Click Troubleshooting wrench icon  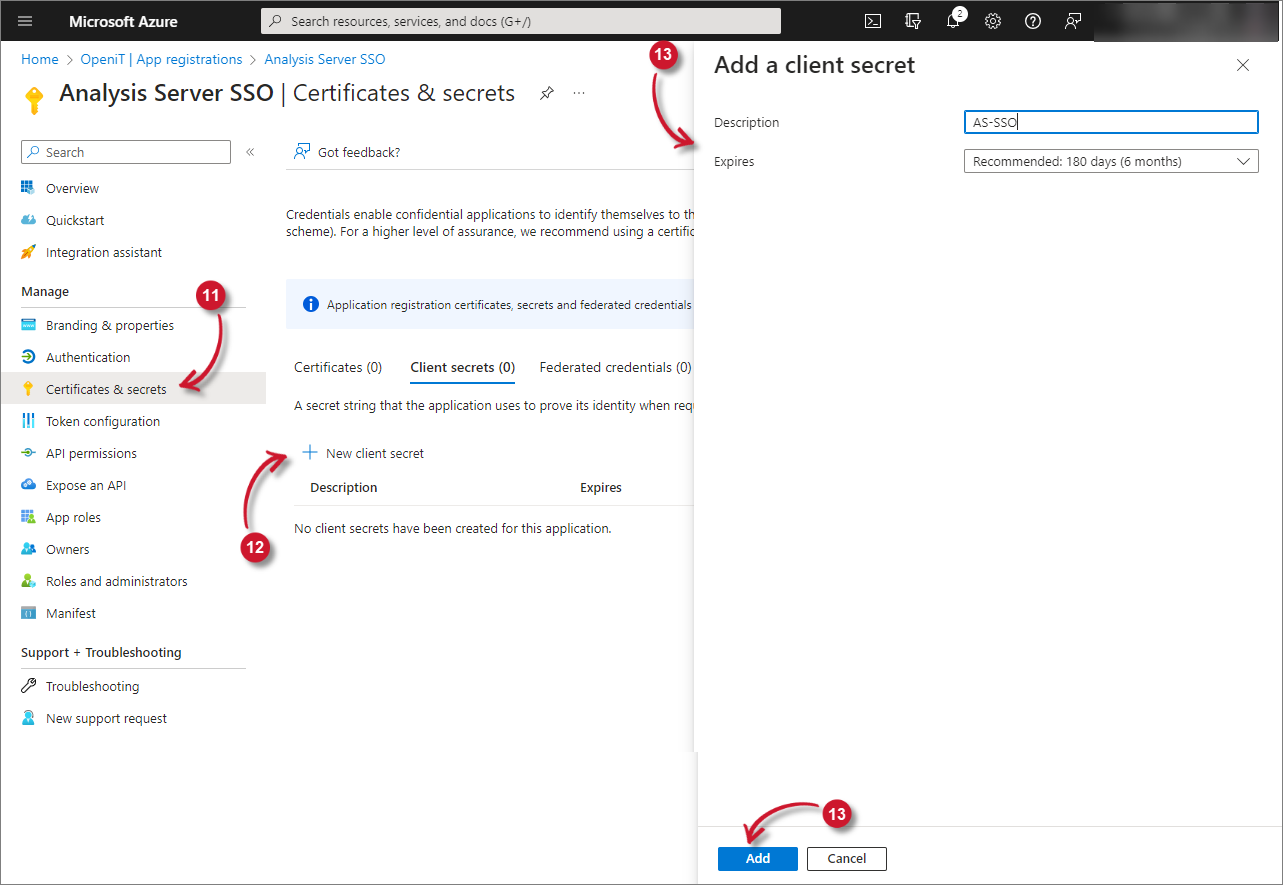coord(28,686)
